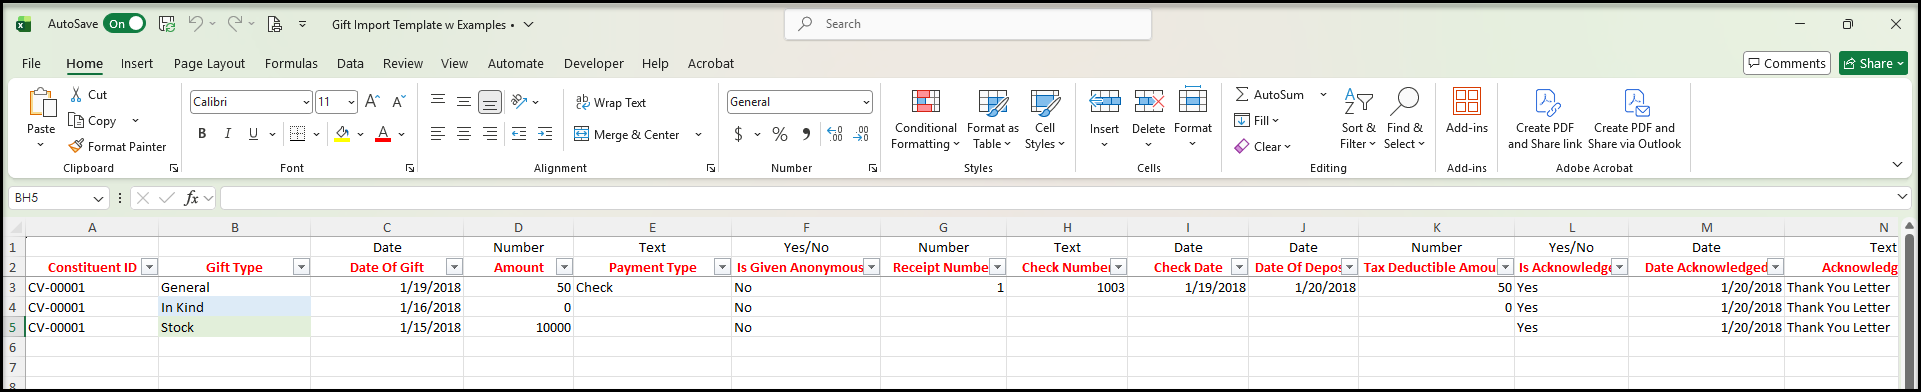Click the increase indent icon

pos(545,134)
